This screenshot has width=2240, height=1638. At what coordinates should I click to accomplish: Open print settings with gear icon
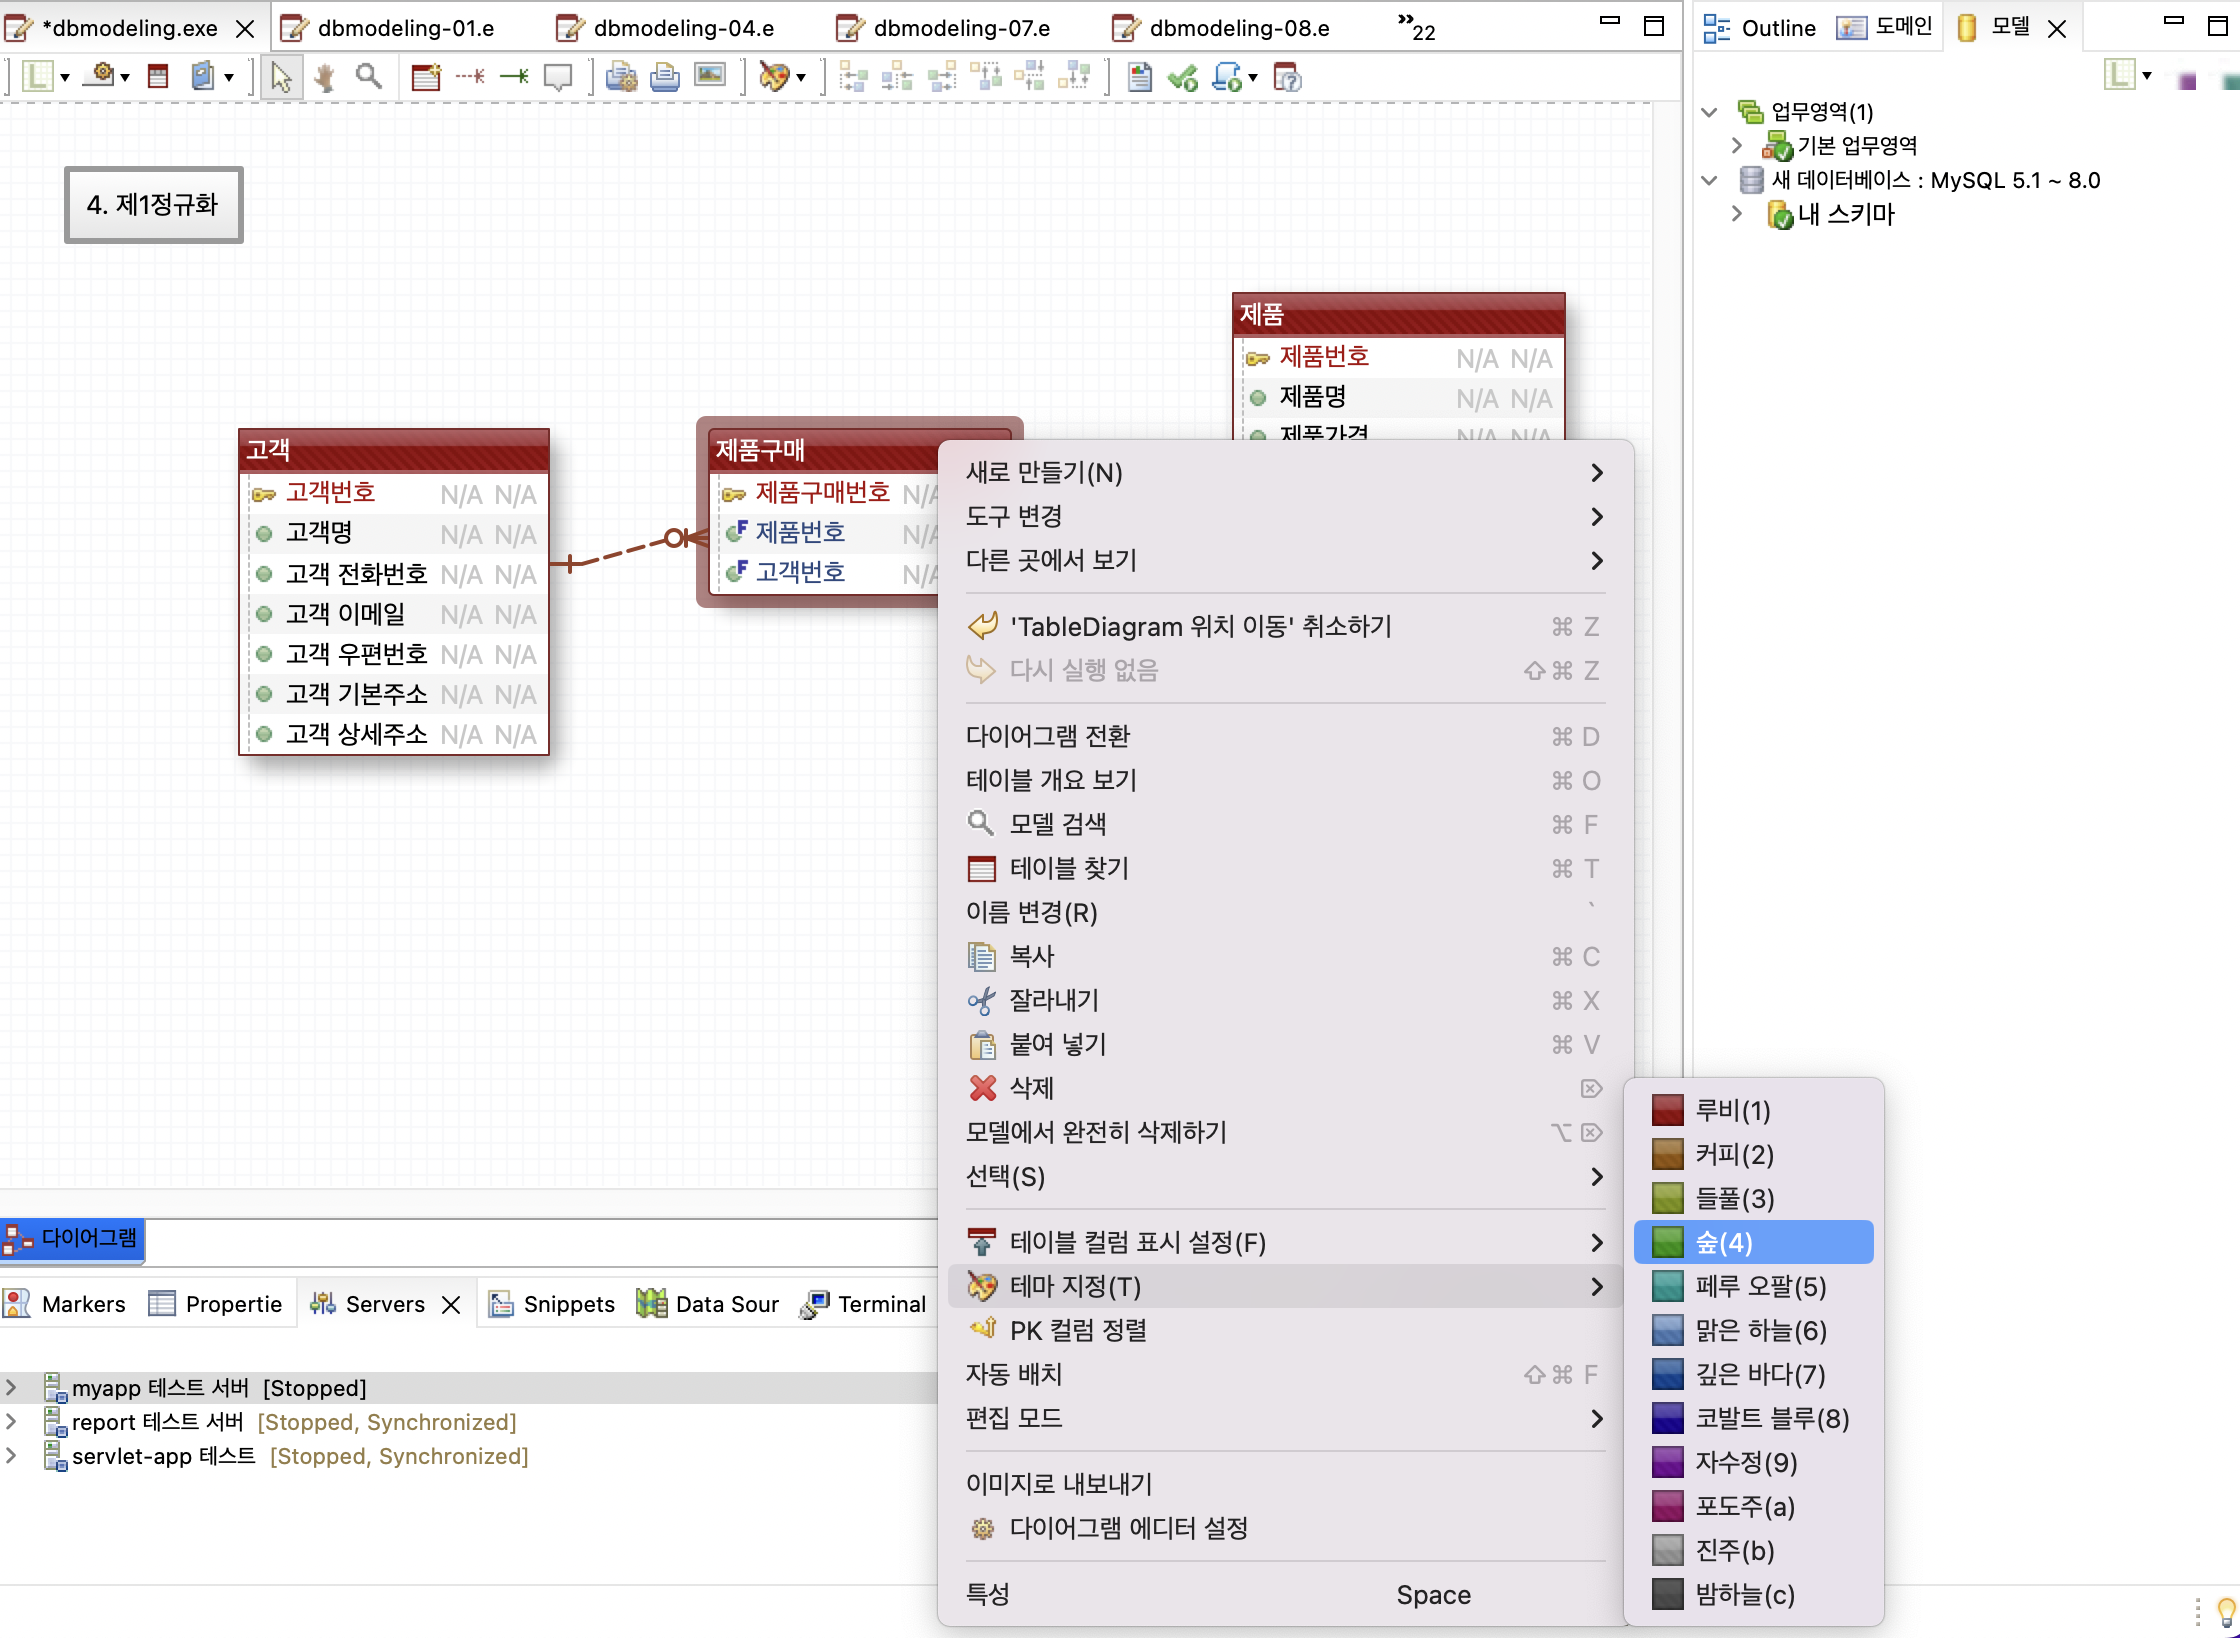click(x=621, y=77)
